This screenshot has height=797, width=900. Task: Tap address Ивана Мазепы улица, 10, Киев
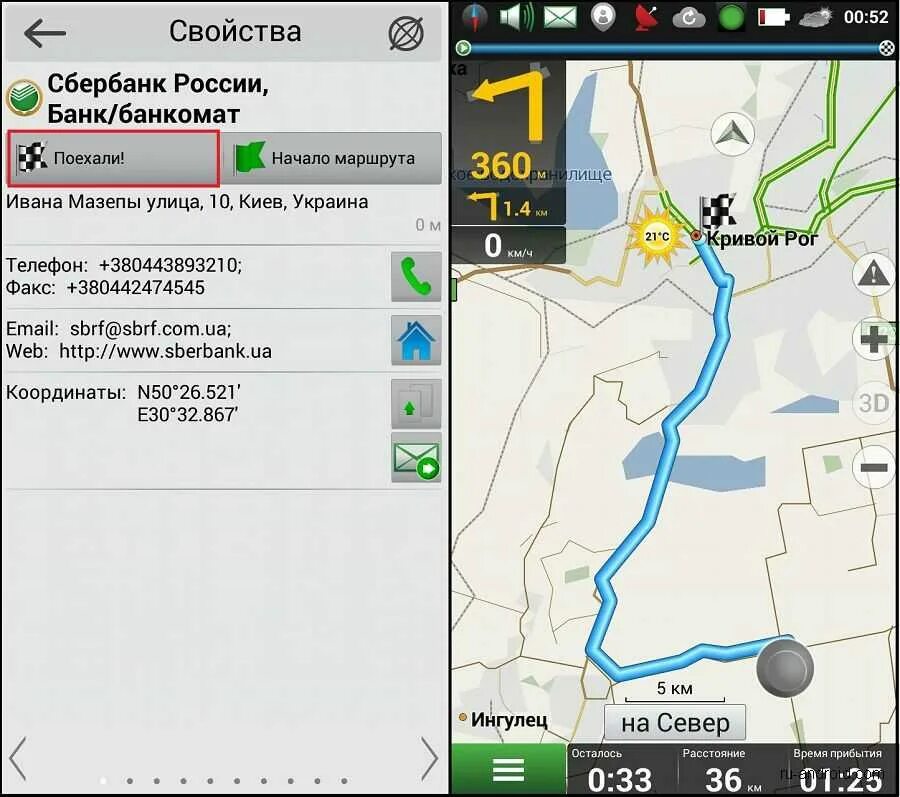coord(187,202)
